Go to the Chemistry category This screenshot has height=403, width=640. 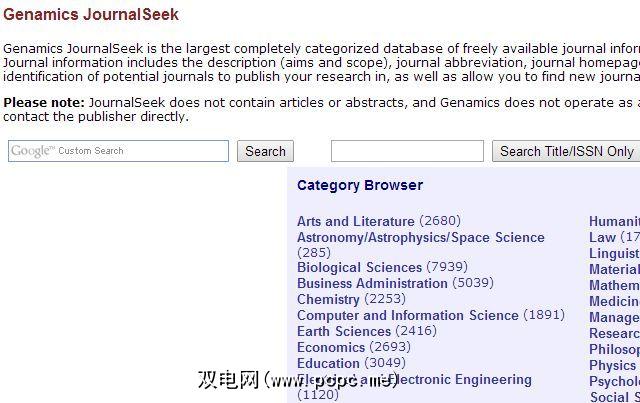[328, 299]
